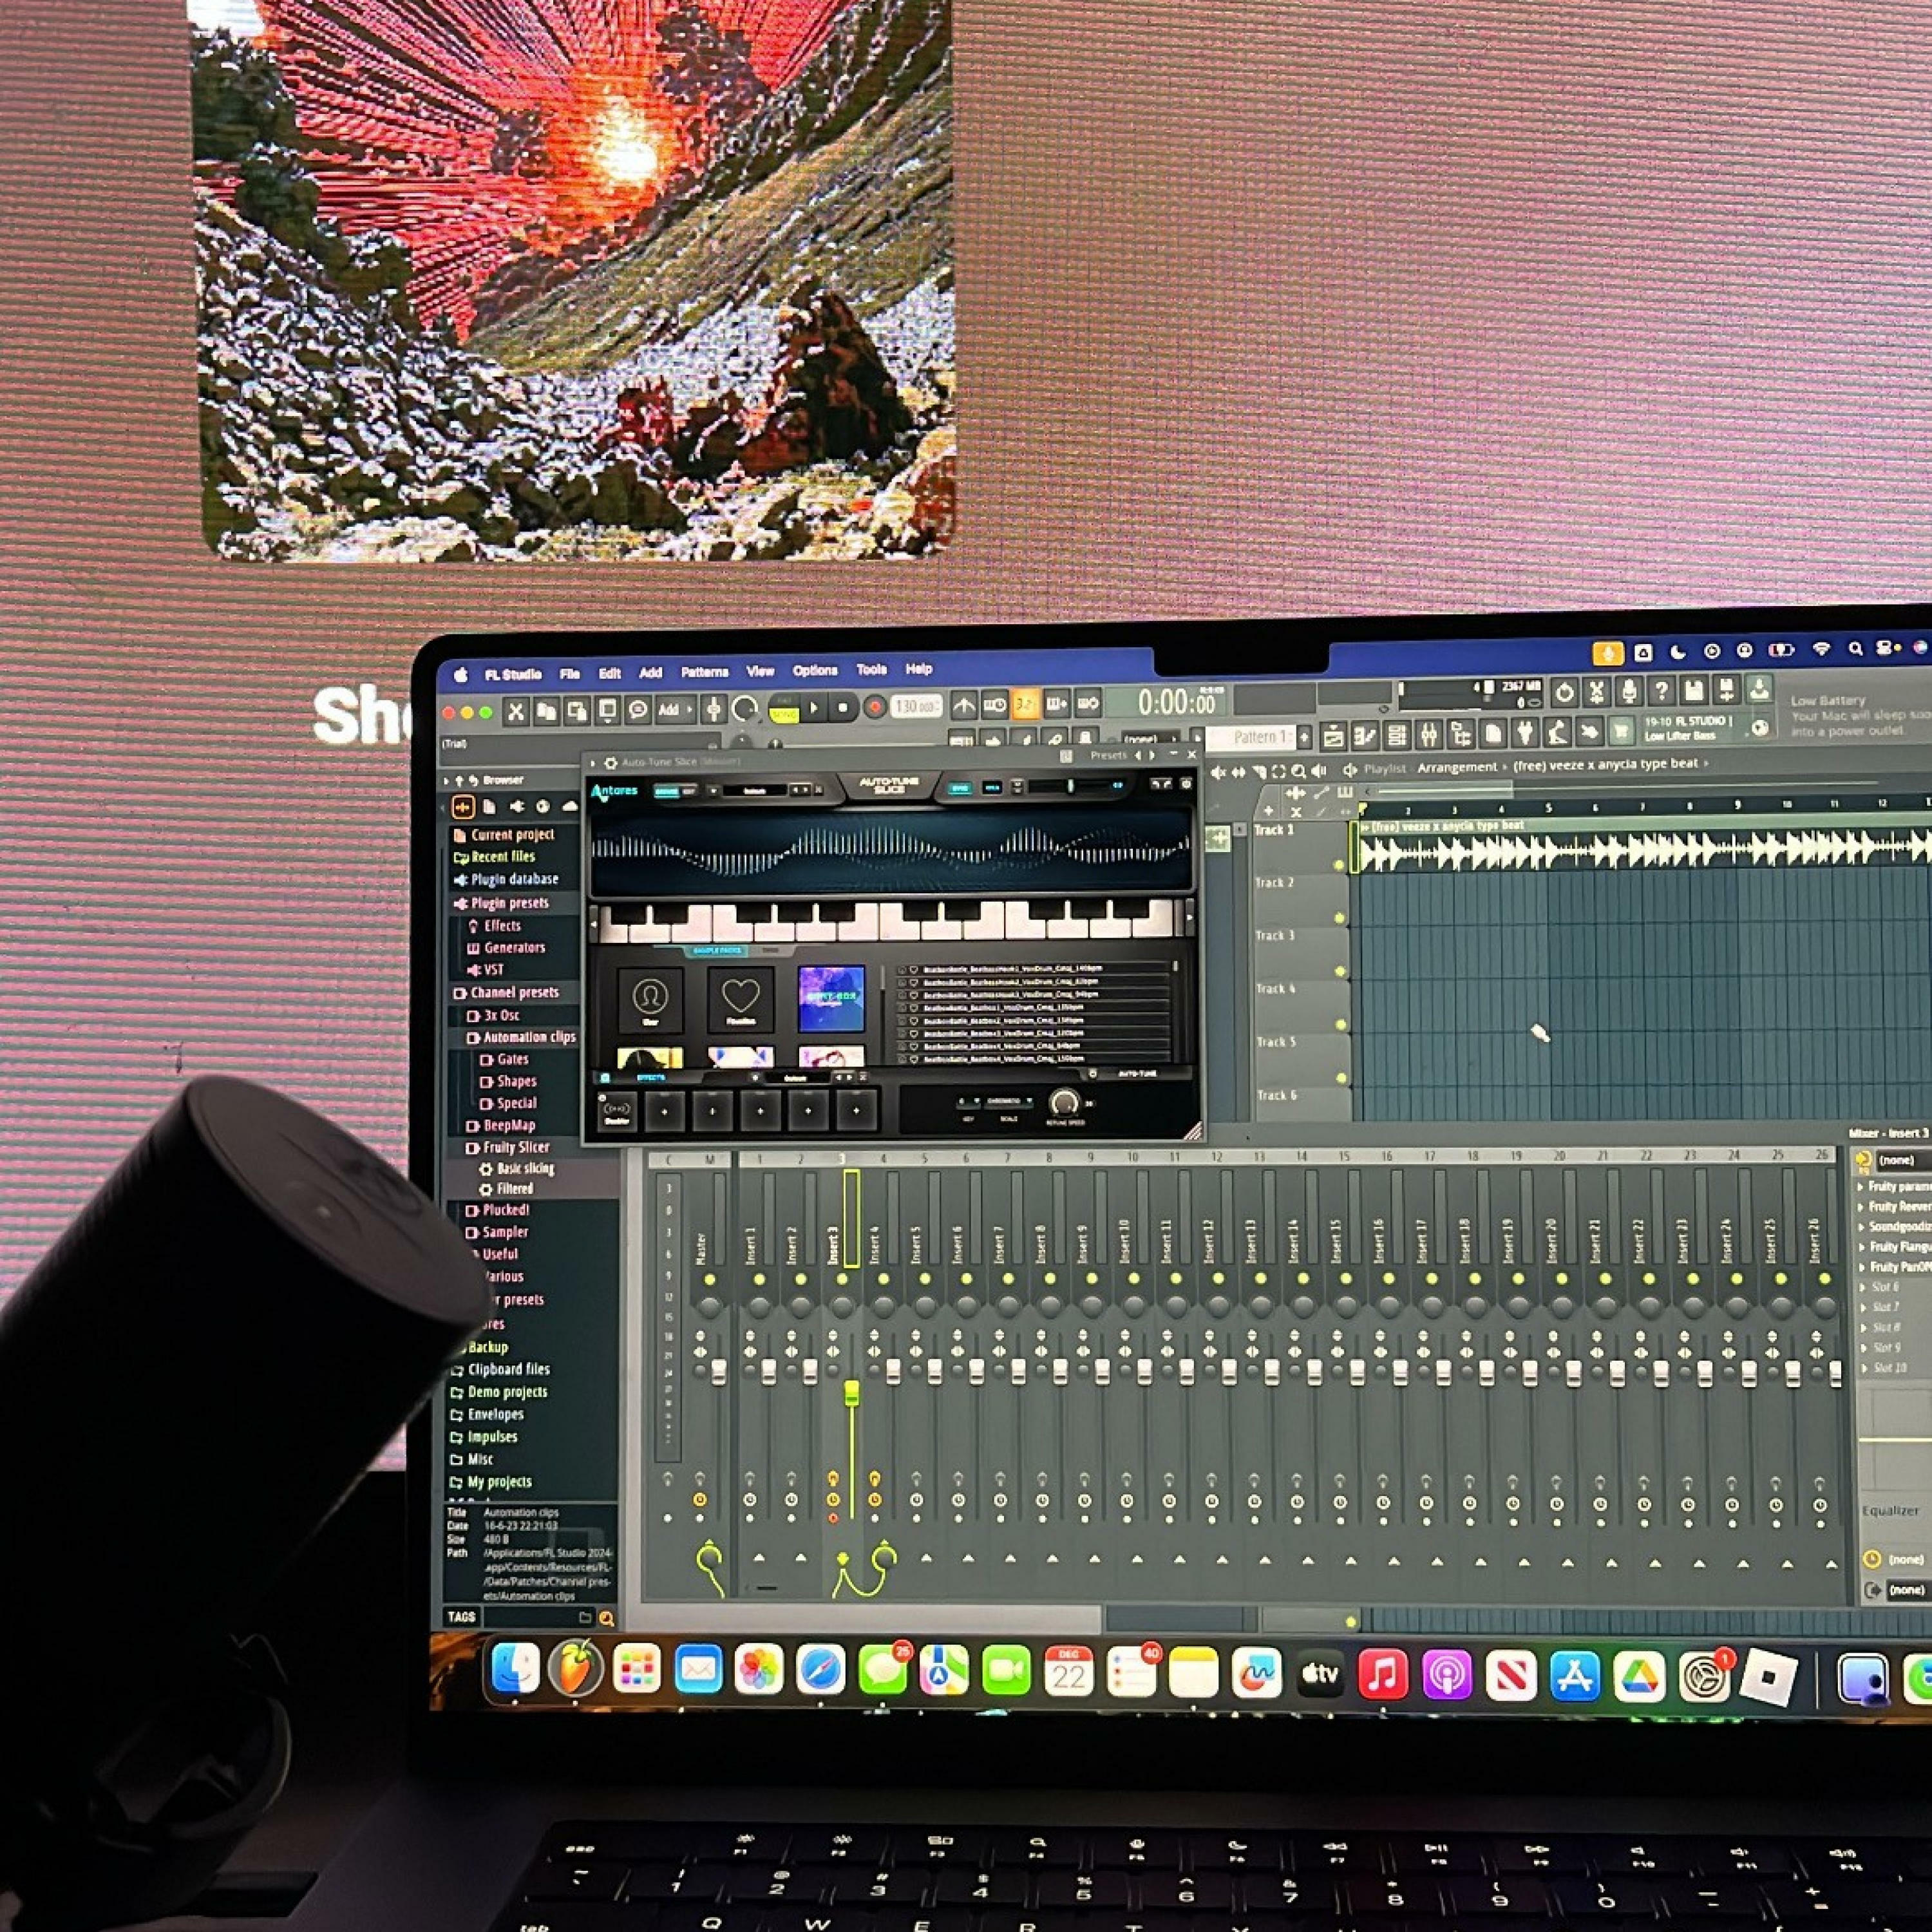Expand the Fruity Reeverb slot arrow
This screenshot has height=1932, width=1932.
click(x=1861, y=1207)
